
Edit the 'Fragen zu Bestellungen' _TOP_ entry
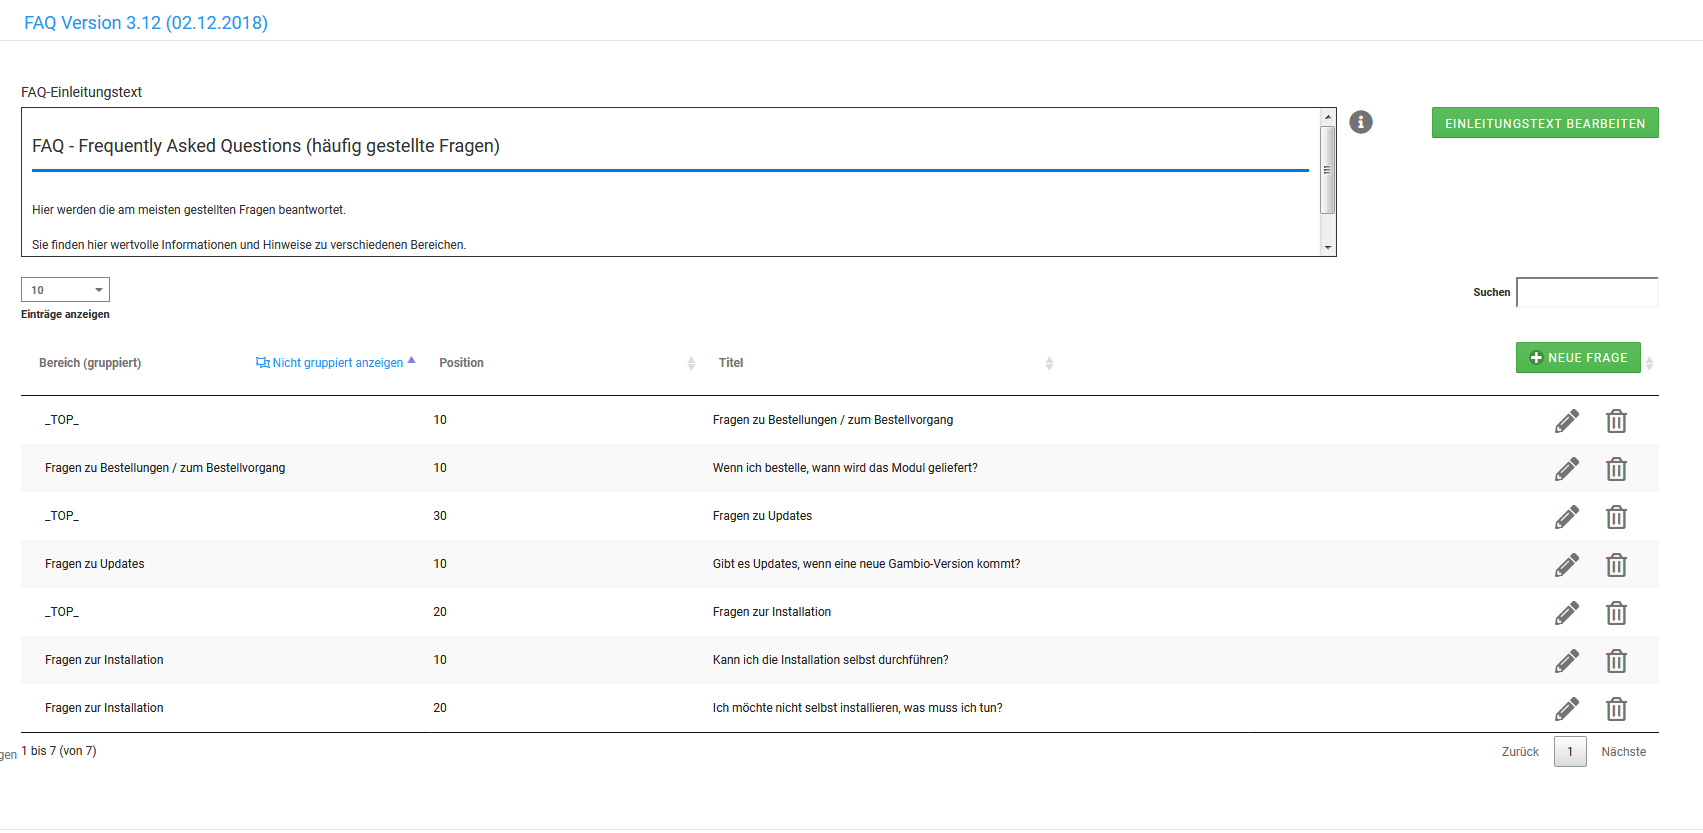pos(1566,421)
